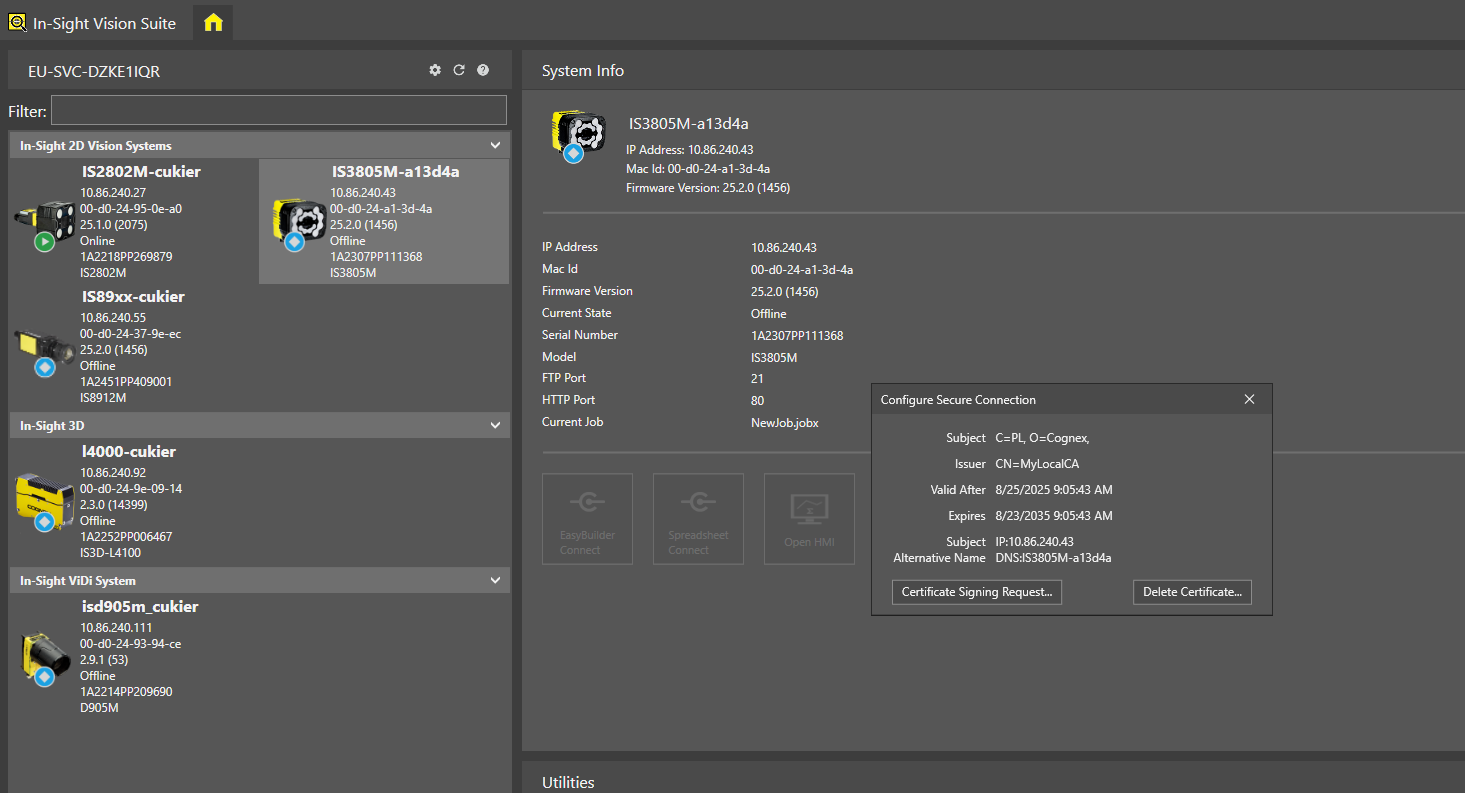Click Certificate Signing Request button
This screenshot has height=793, width=1465.
tap(977, 592)
